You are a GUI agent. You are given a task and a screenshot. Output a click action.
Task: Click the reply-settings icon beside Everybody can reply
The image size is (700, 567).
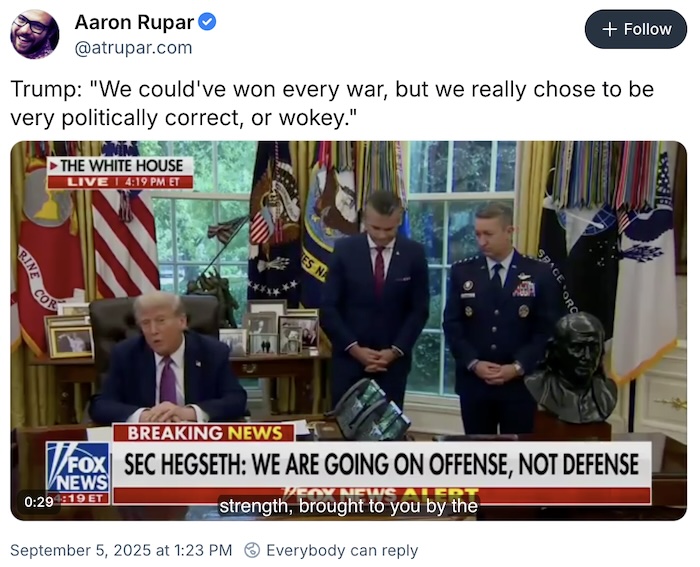pos(252,550)
